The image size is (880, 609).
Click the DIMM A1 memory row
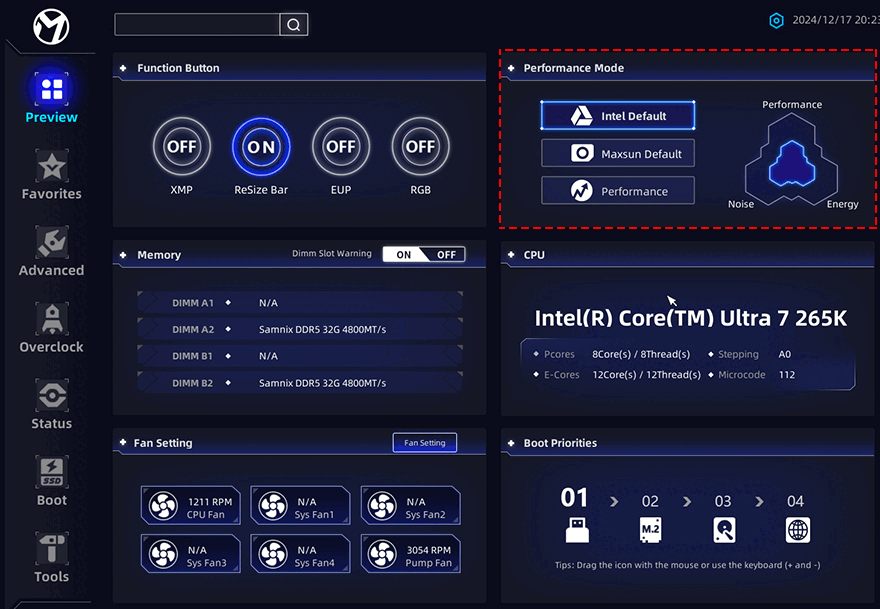[x=300, y=303]
